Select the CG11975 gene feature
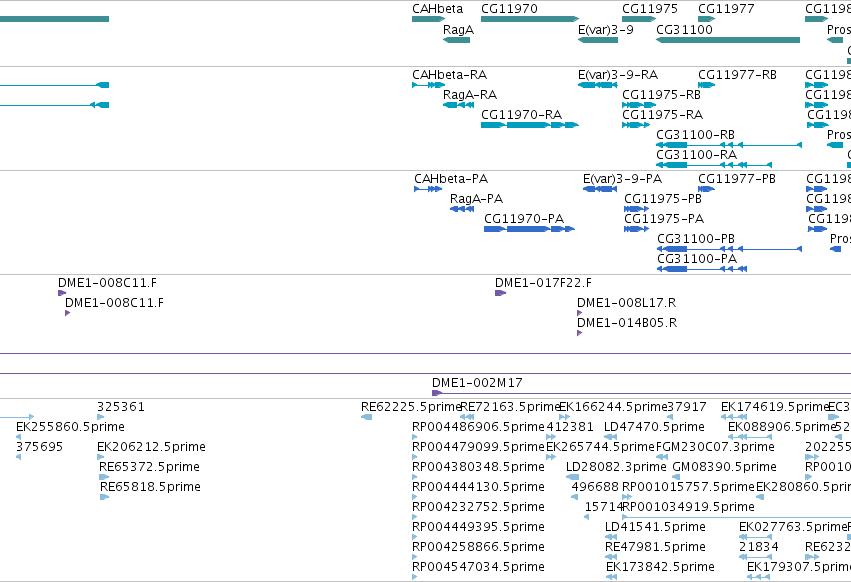Screen dimensions: 851x582 (x=639, y=19)
